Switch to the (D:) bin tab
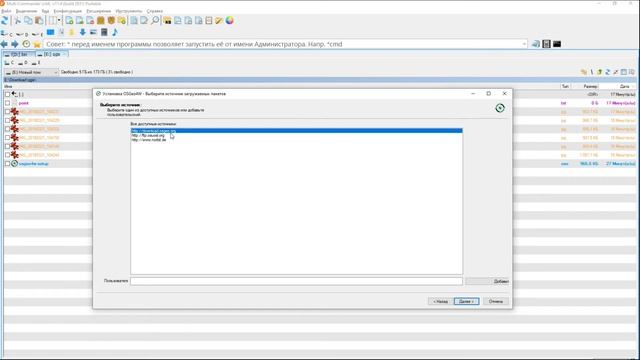The height and width of the screenshot is (360, 640). pyautogui.click(x=18, y=54)
